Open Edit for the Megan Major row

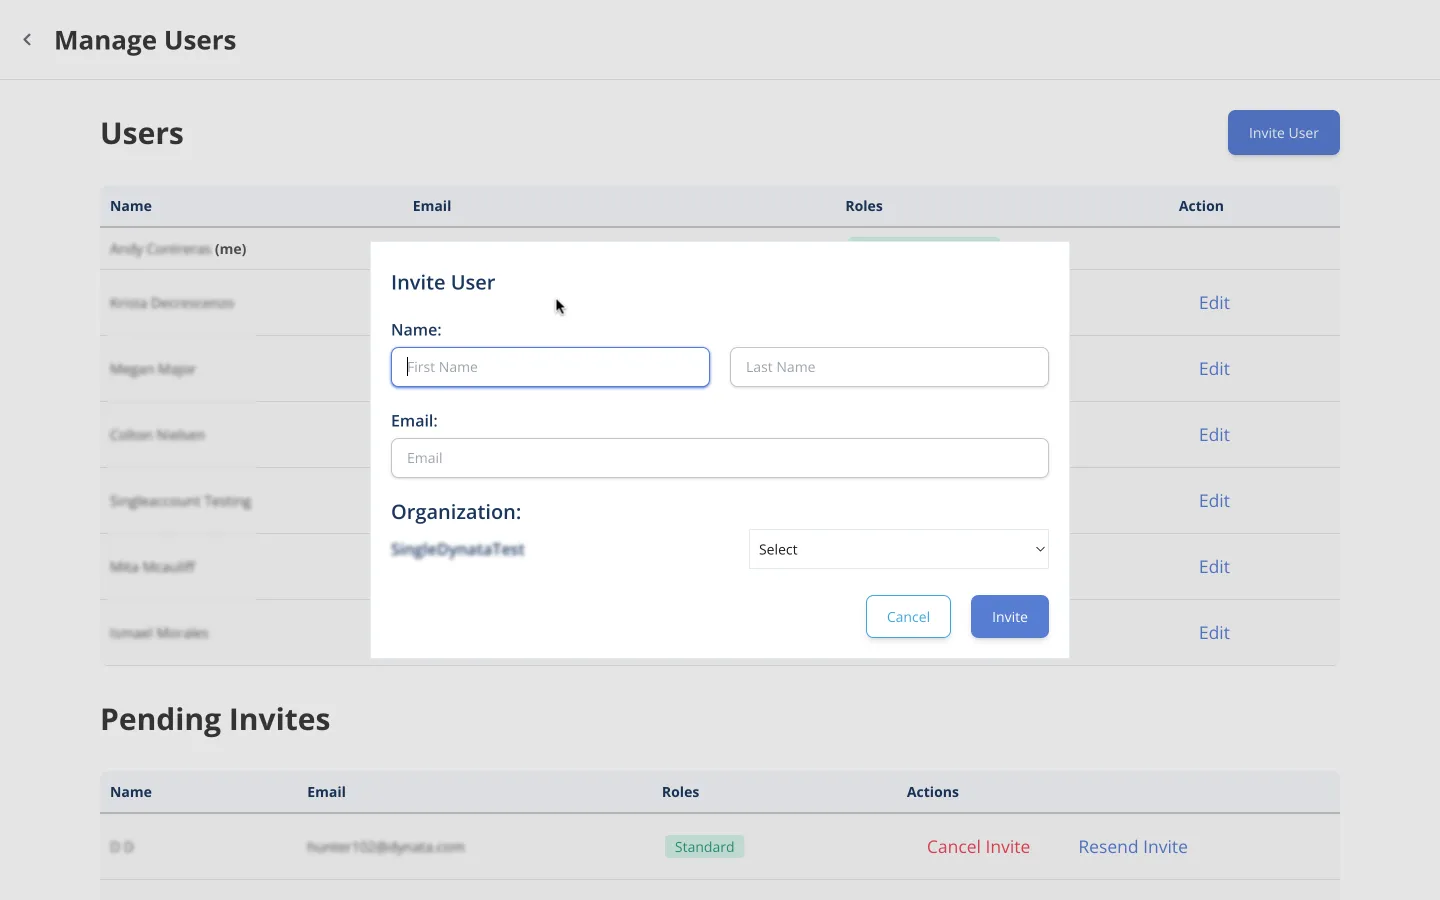(1214, 369)
